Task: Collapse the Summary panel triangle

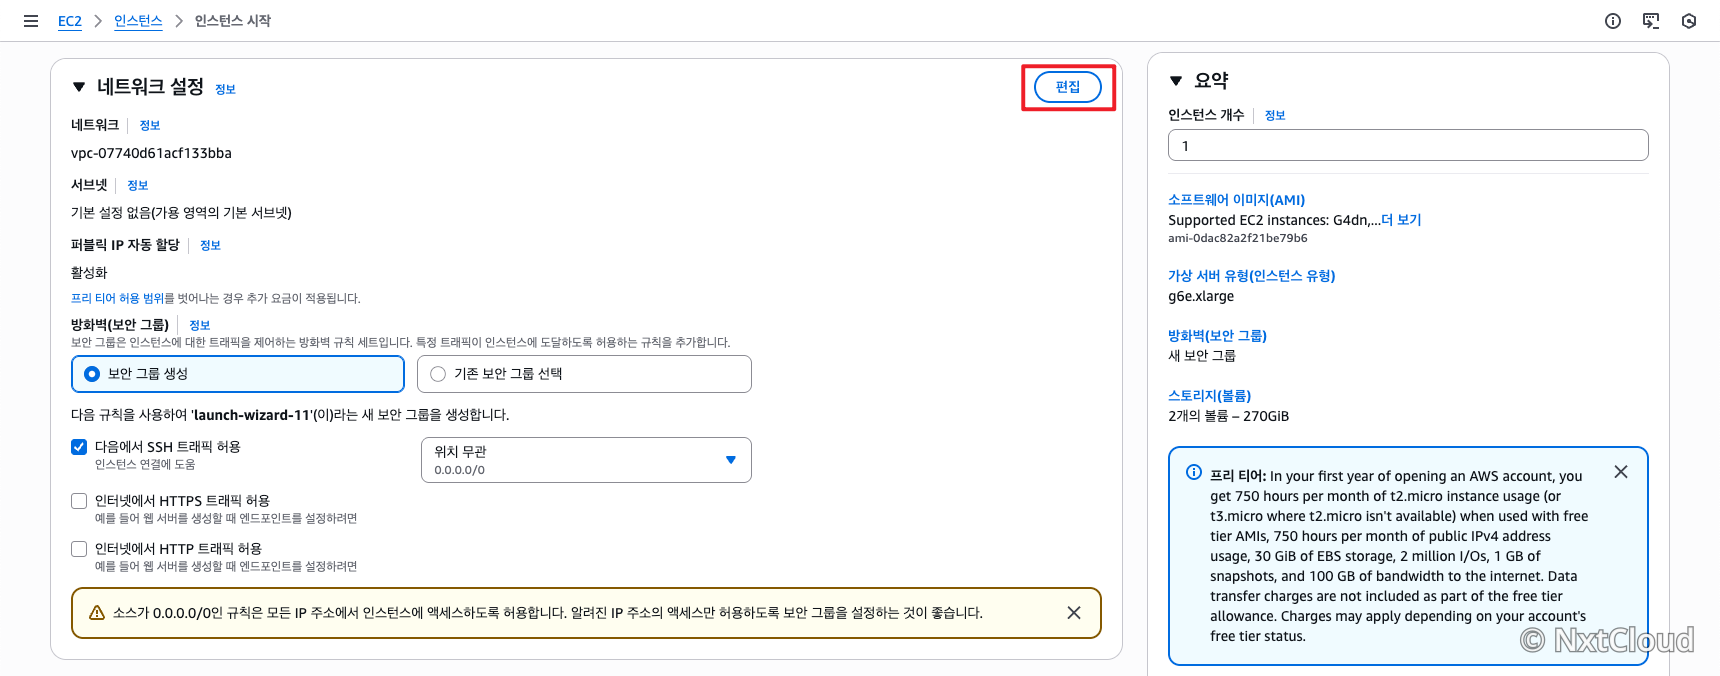Action: click(1176, 81)
